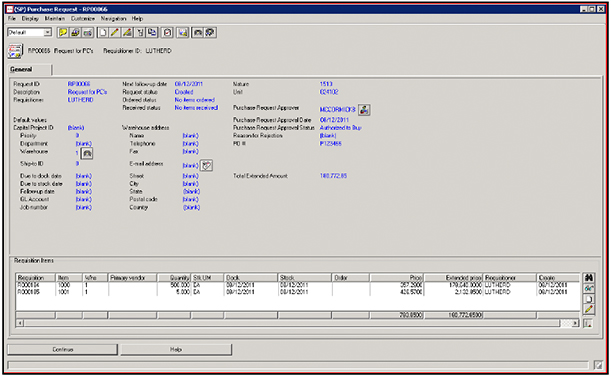Sort by the Item column header
This screenshot has height=377, width=611.
click(x=69, y=278)
